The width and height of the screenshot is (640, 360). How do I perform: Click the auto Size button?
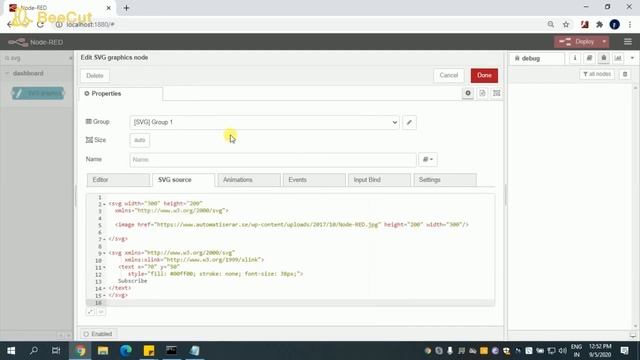click(140, 140)
